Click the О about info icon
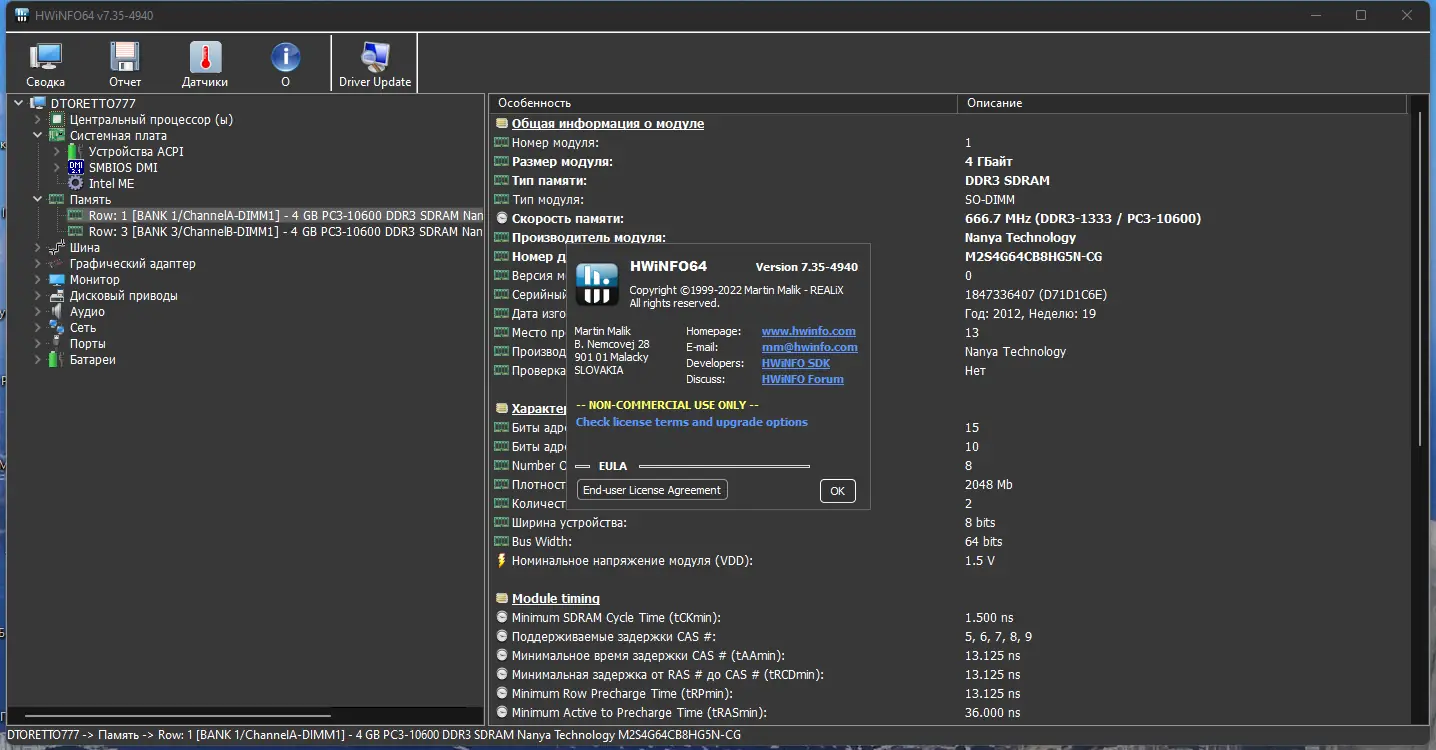Viewport: 1436px width, 750px height. pos(285,65)
